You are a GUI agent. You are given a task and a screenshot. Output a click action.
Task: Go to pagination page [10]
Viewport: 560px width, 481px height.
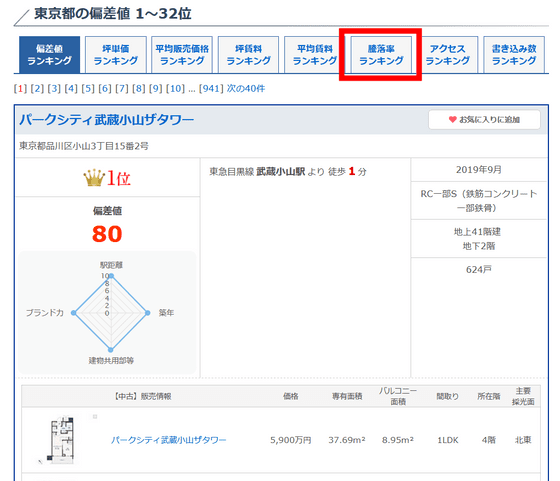(175, 88)
